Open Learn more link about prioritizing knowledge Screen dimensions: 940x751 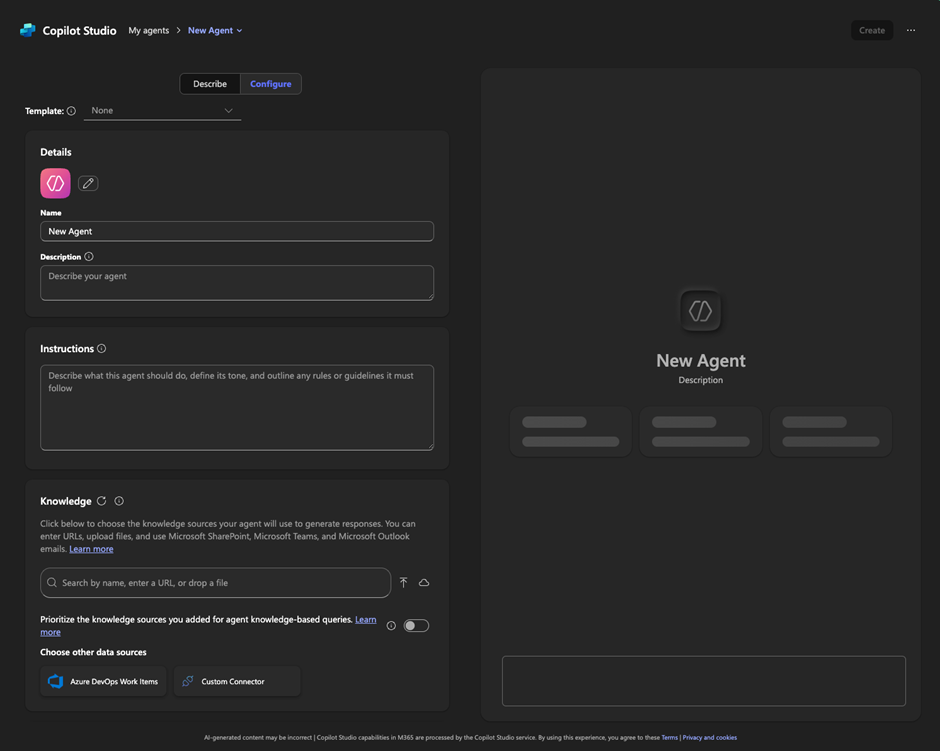(x=365, y=620)
